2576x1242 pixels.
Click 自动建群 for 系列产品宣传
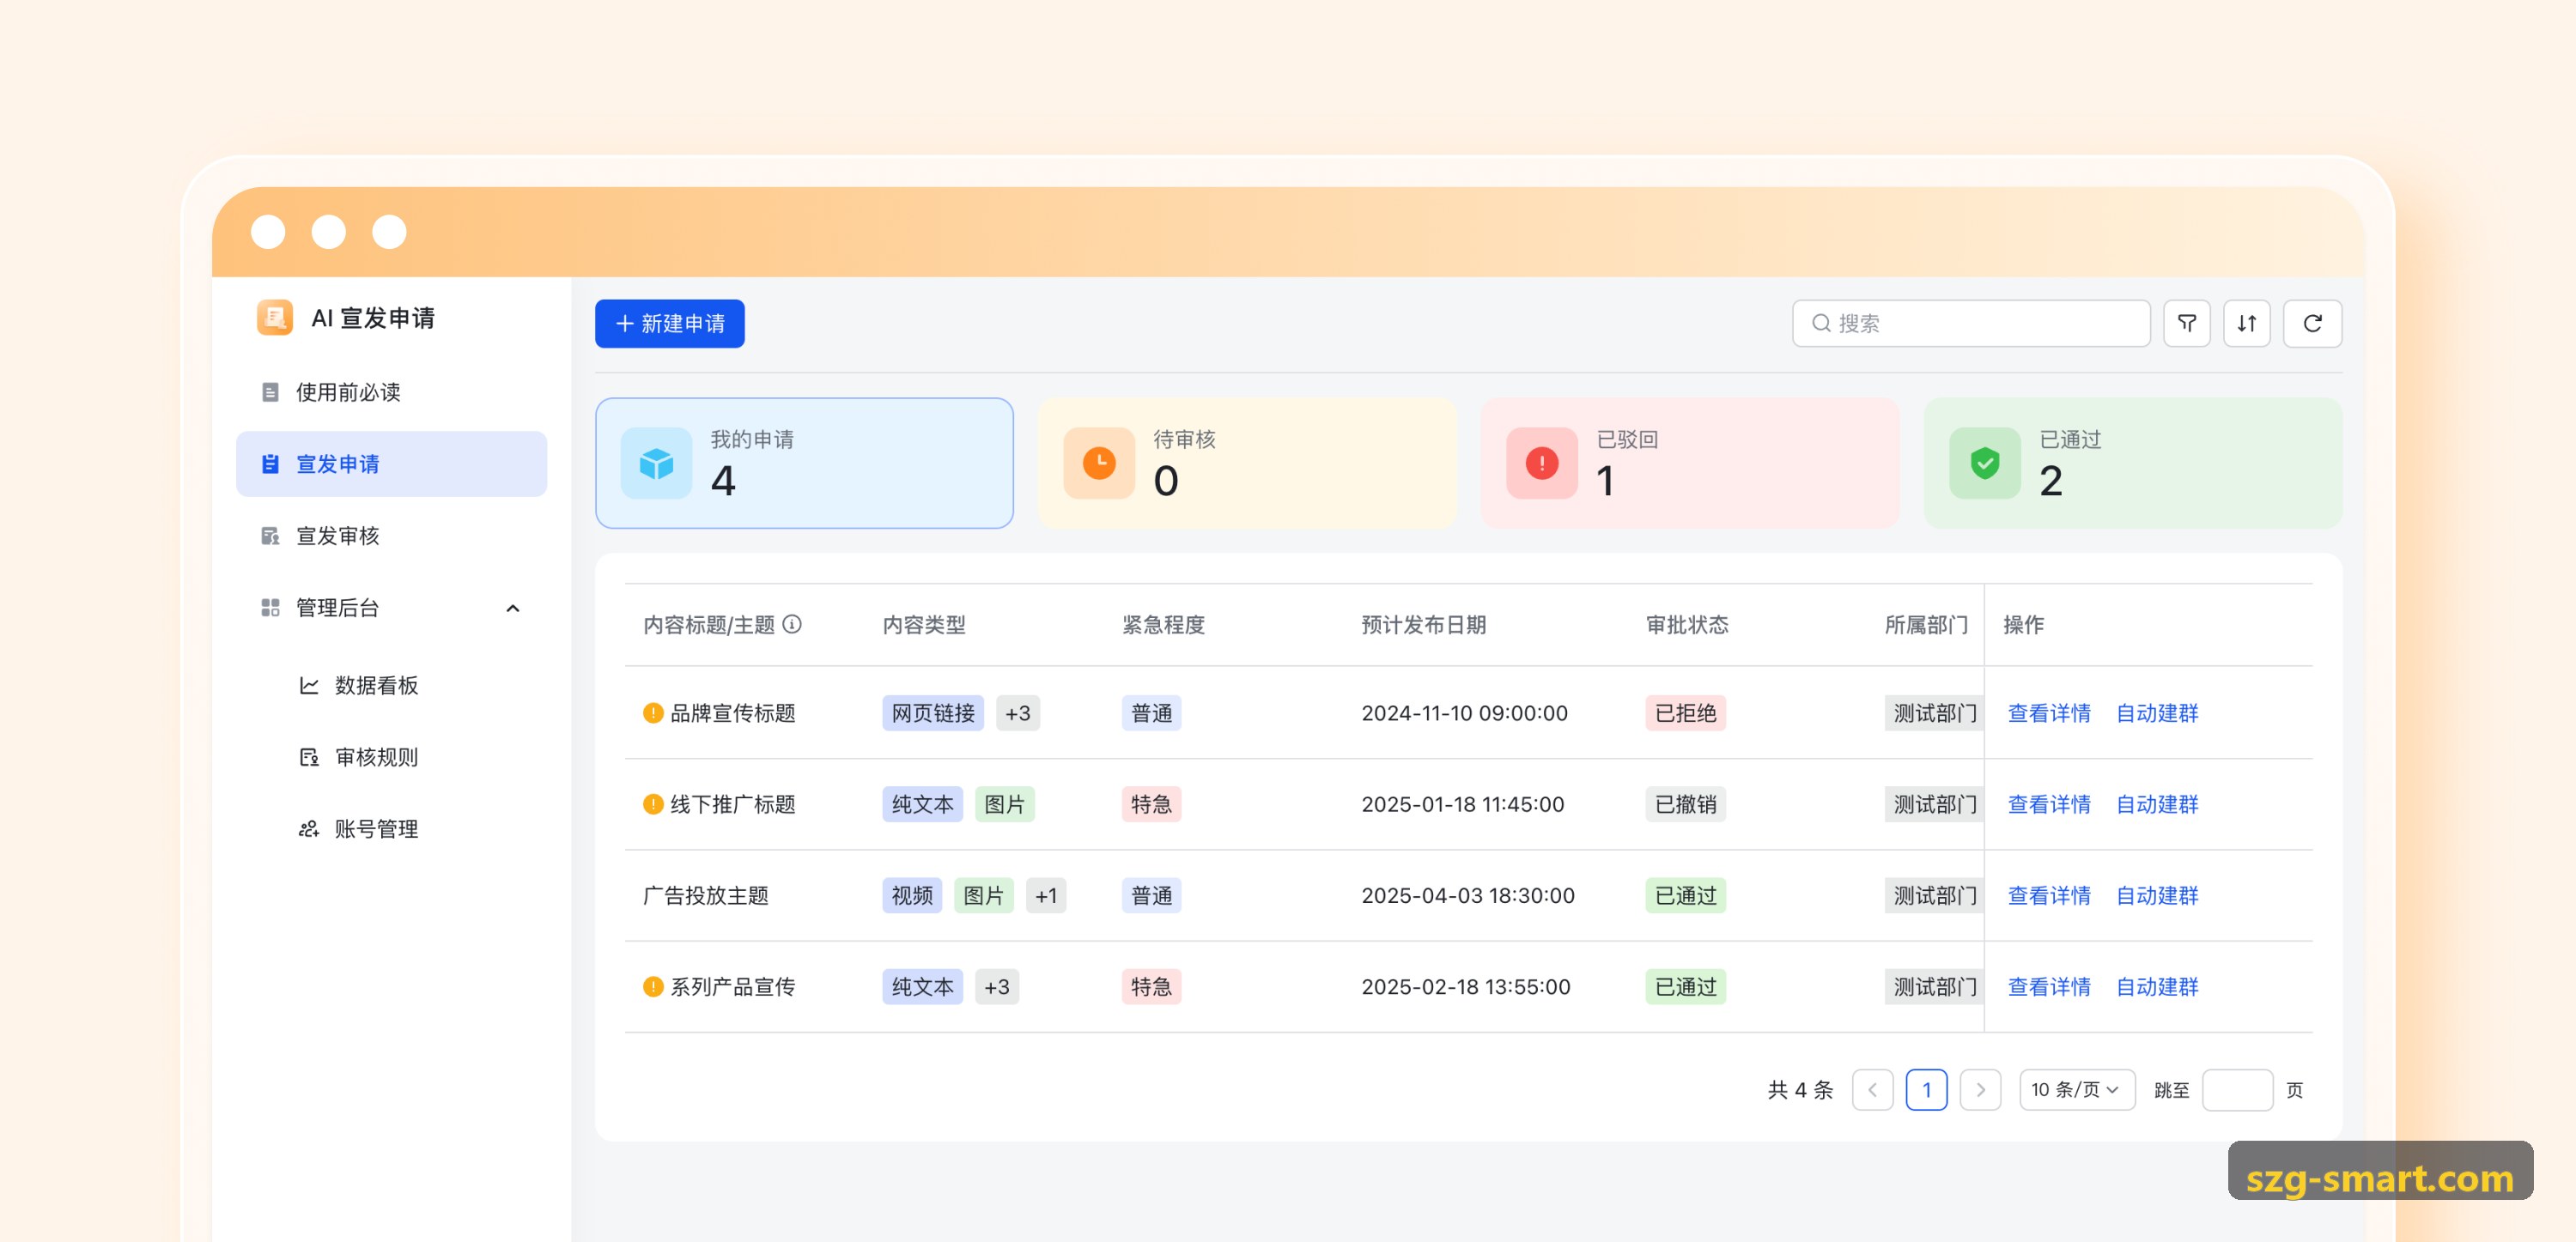(2157, 987)
